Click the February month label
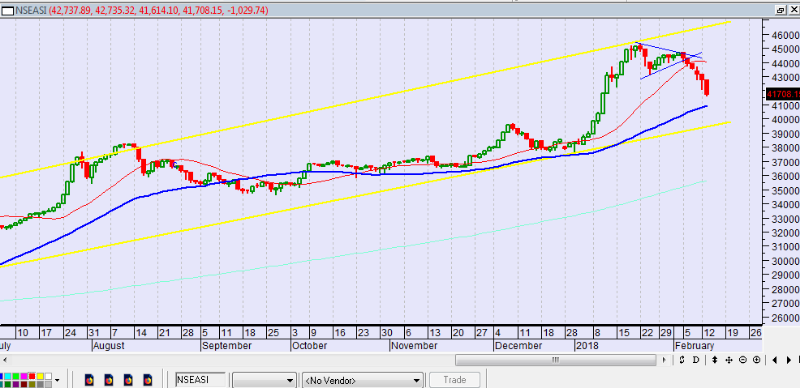This screenshot has height=388, width=800. point(694,346)
